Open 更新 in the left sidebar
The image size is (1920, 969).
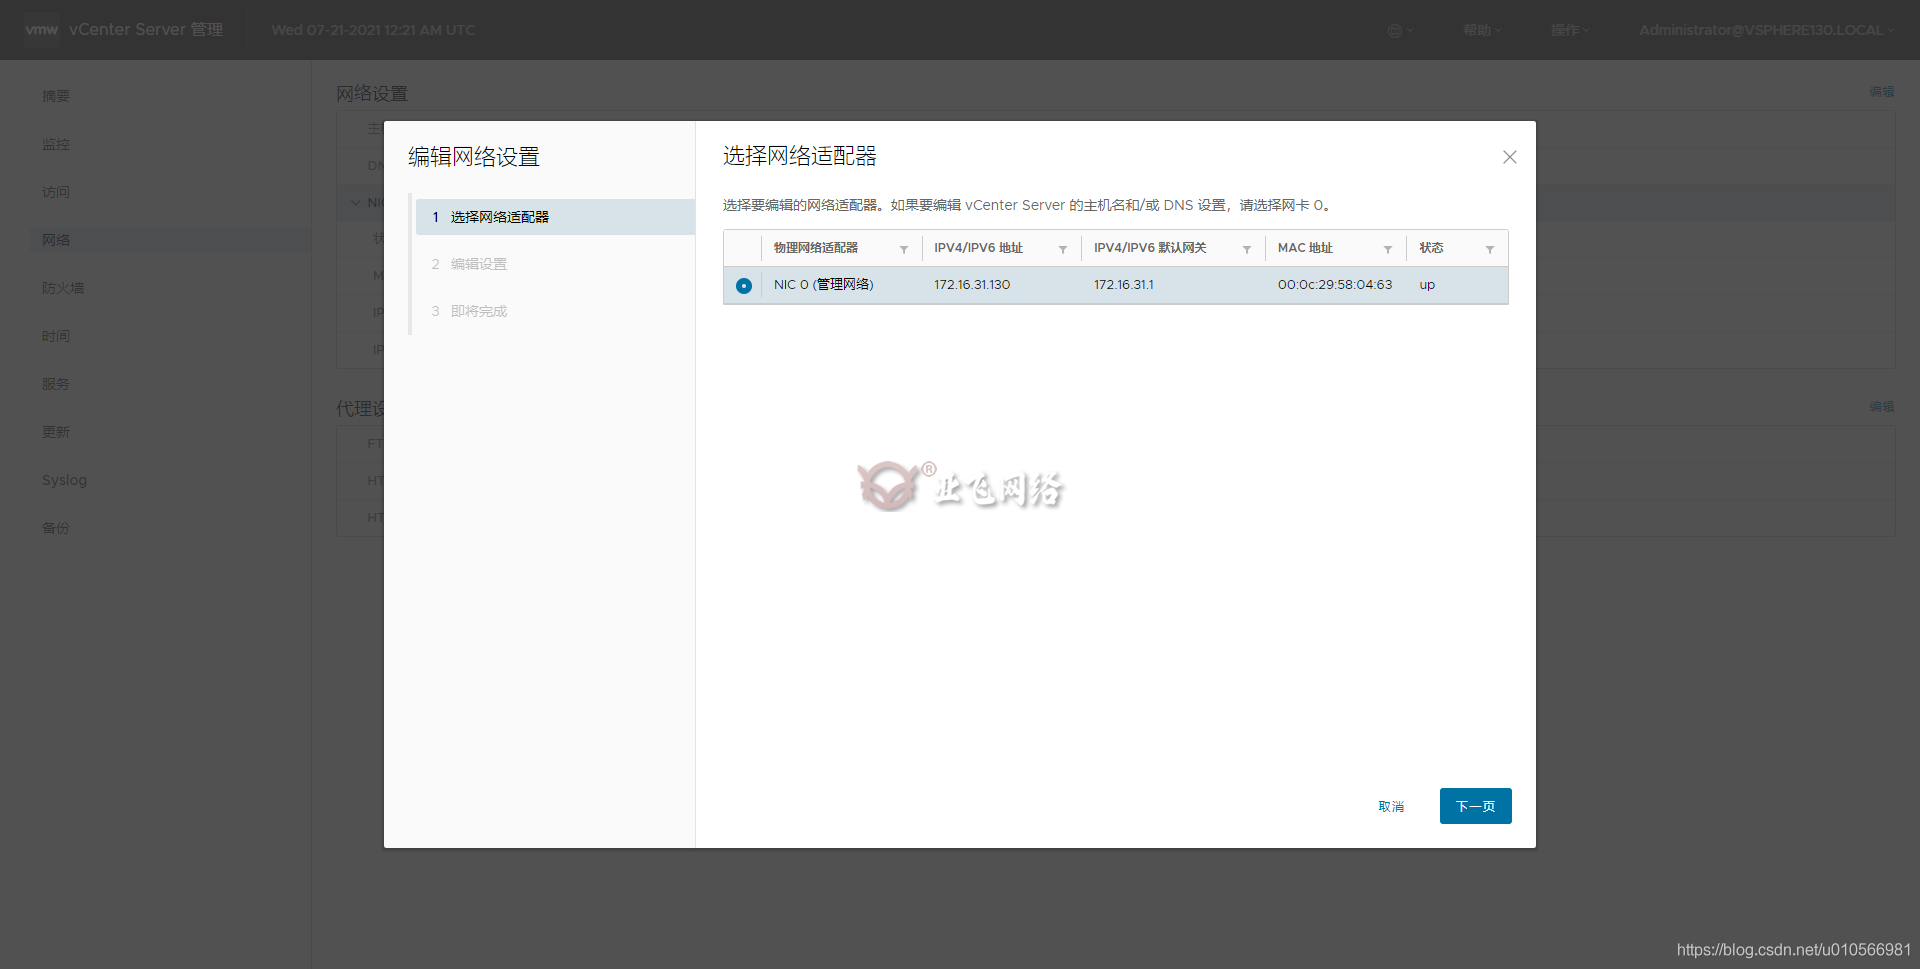[x=56, y=432]
